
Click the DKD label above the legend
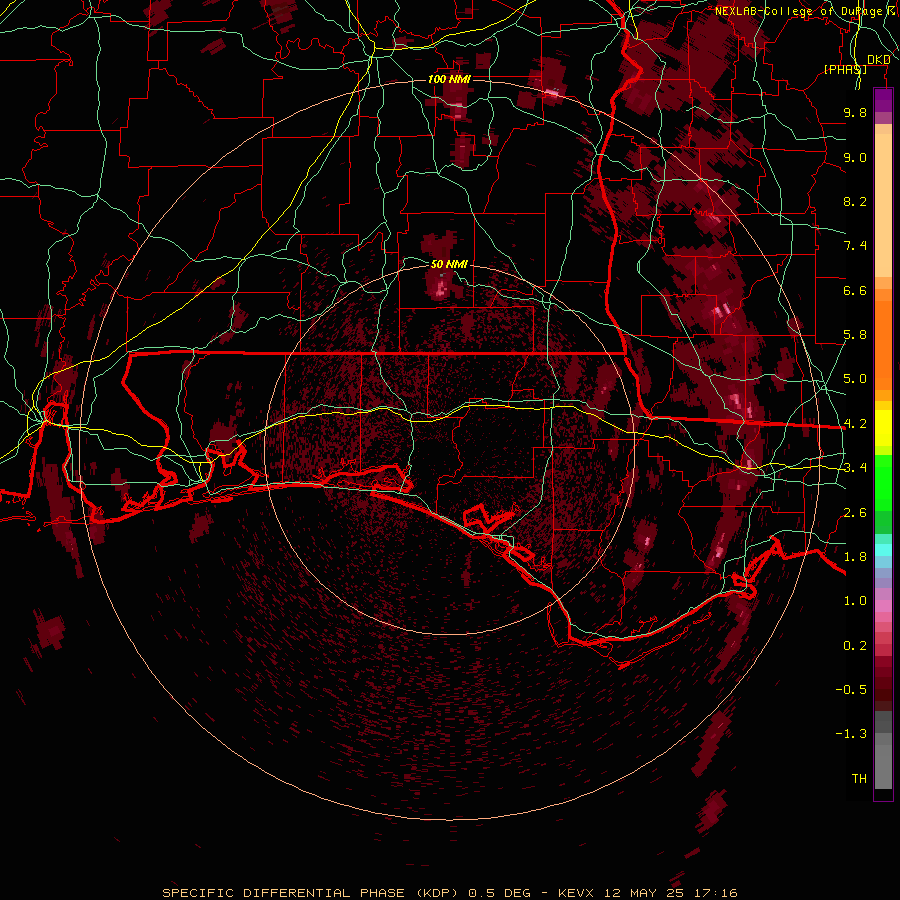click(879, 60)
